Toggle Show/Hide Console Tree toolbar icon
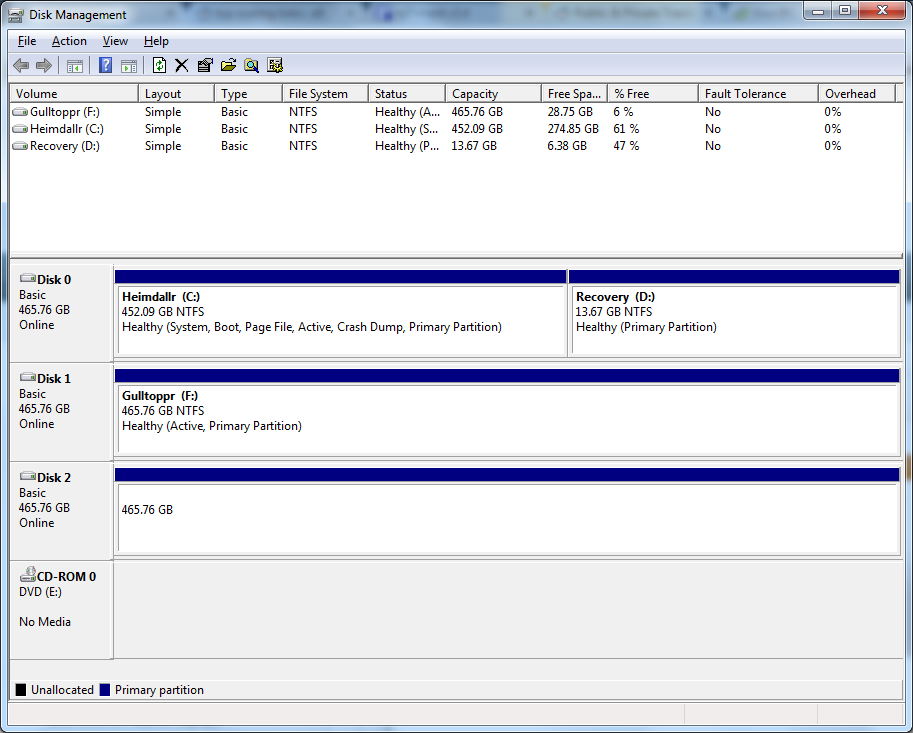 [75, 66]
